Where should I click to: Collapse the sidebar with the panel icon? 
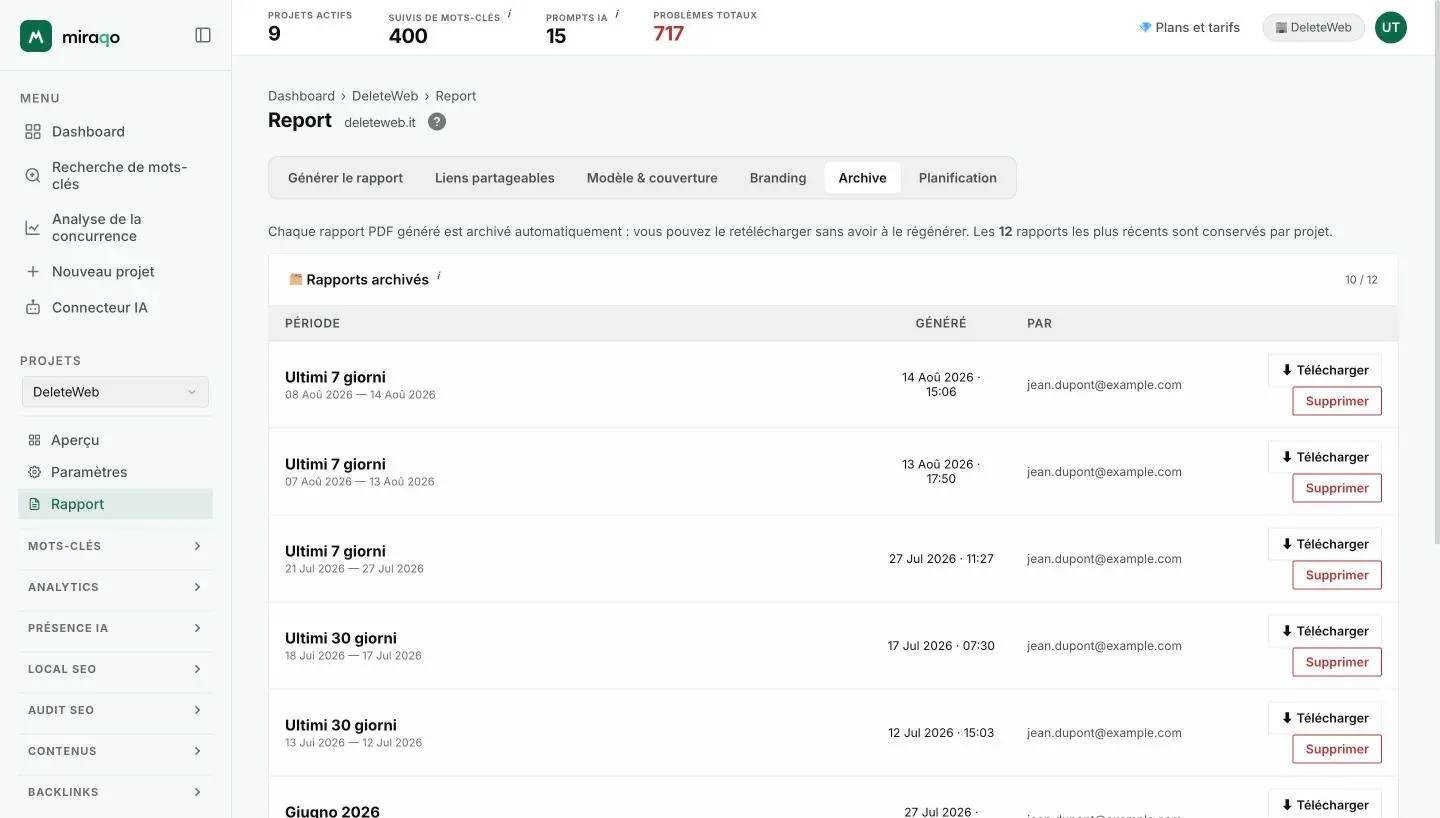click(x=203, y=35)
